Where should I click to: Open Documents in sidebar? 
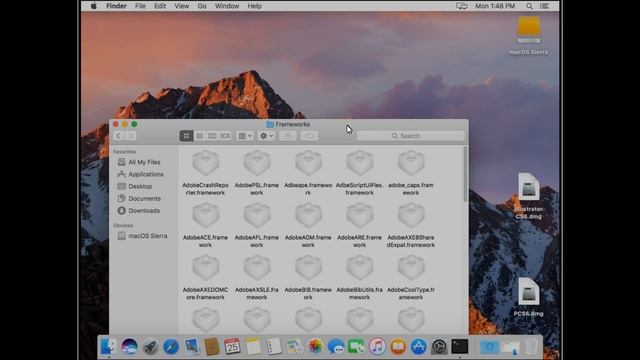point(144,199)
